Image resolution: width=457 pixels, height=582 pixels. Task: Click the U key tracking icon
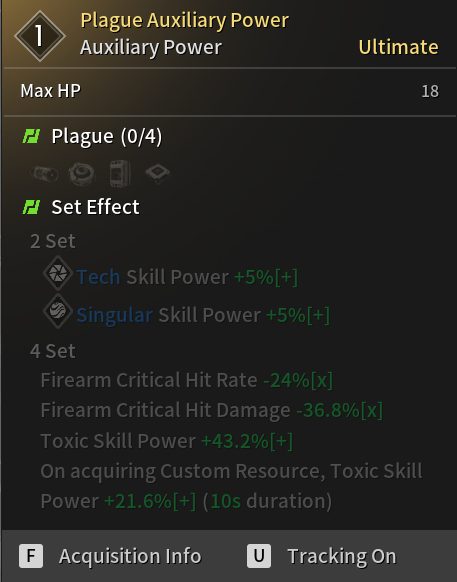click(259, 556)
